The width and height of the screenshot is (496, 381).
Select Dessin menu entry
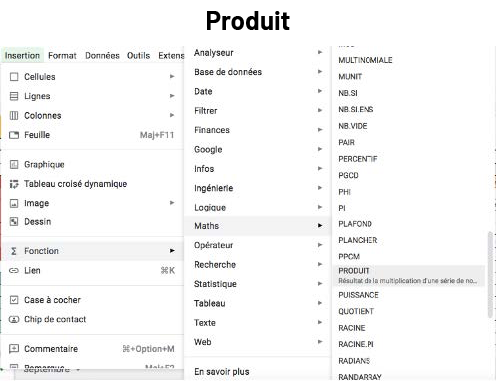tap(93, 222)
